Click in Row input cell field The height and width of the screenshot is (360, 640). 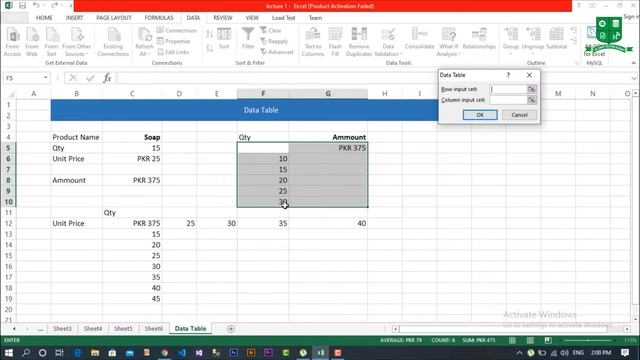click(x=508, y=89)
